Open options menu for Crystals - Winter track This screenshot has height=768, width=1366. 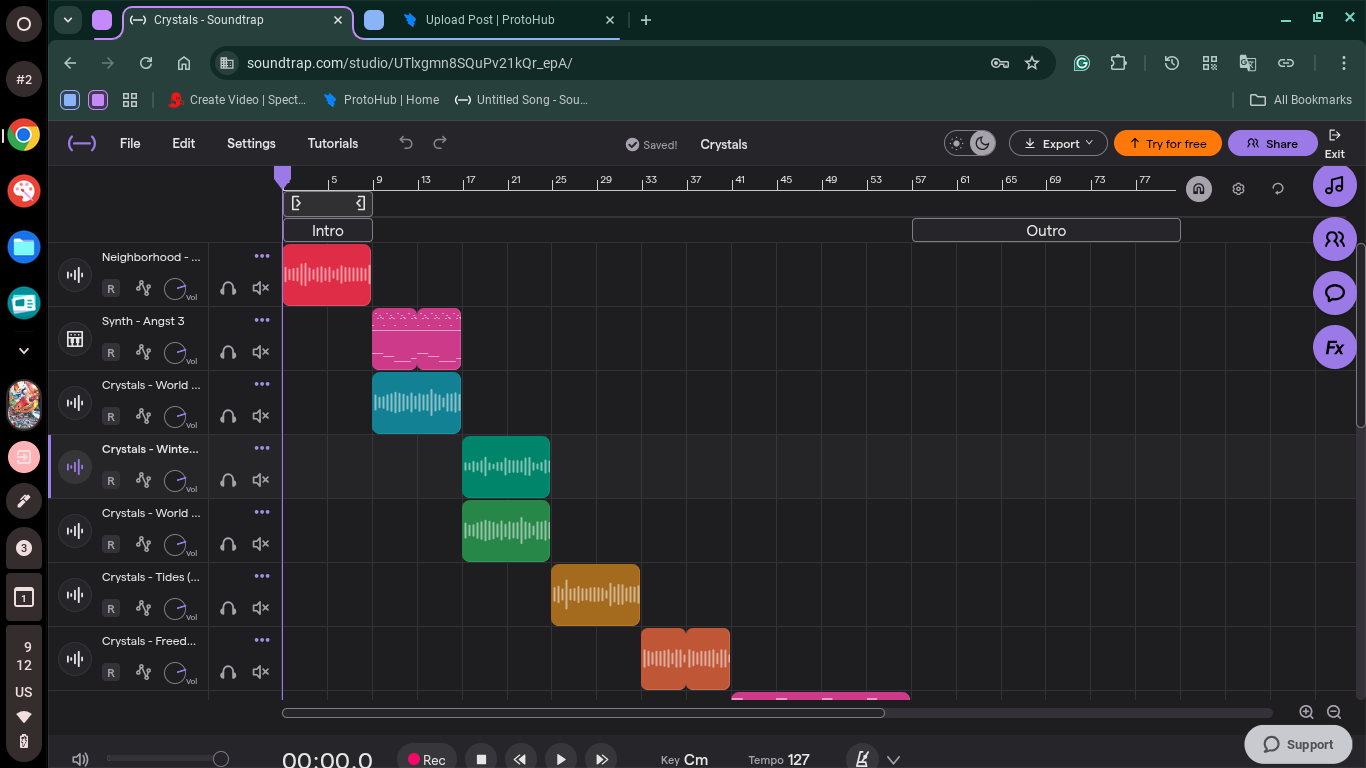(262, 448)
